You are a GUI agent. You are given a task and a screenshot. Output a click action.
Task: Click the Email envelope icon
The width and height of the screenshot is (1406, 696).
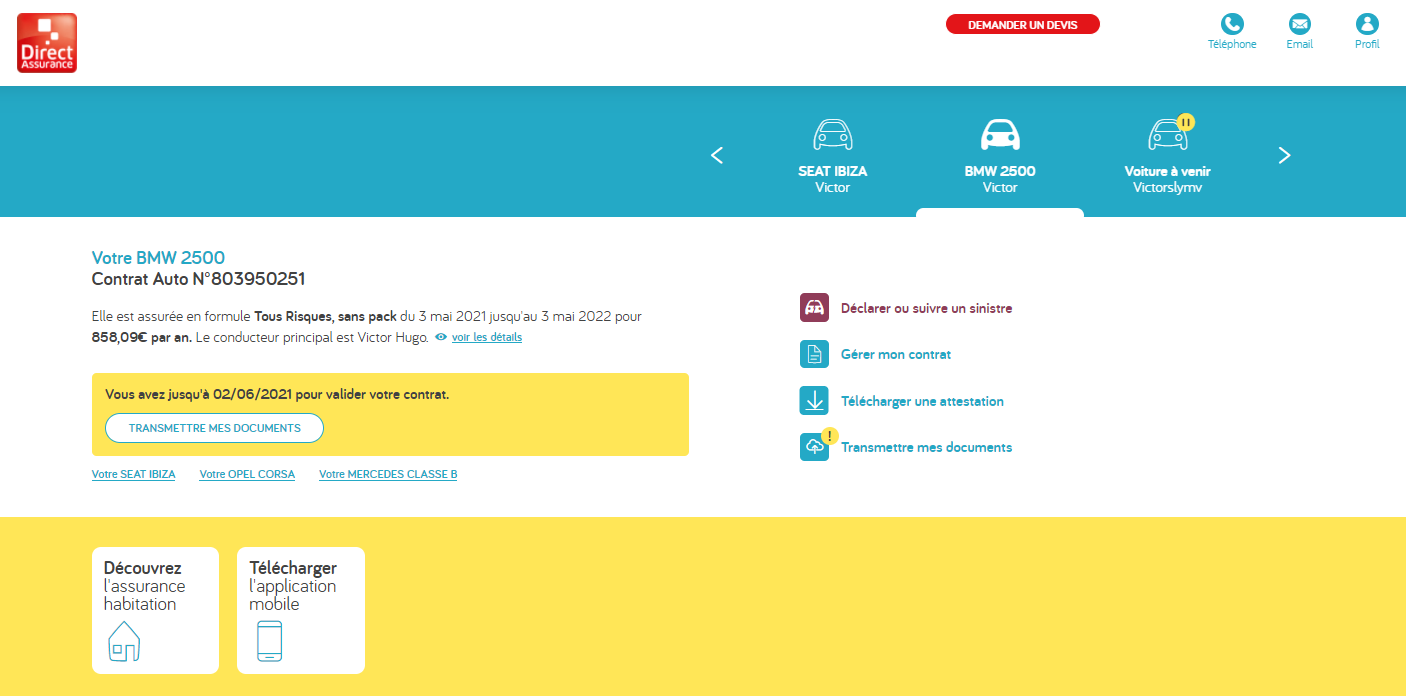point(1299,25)
